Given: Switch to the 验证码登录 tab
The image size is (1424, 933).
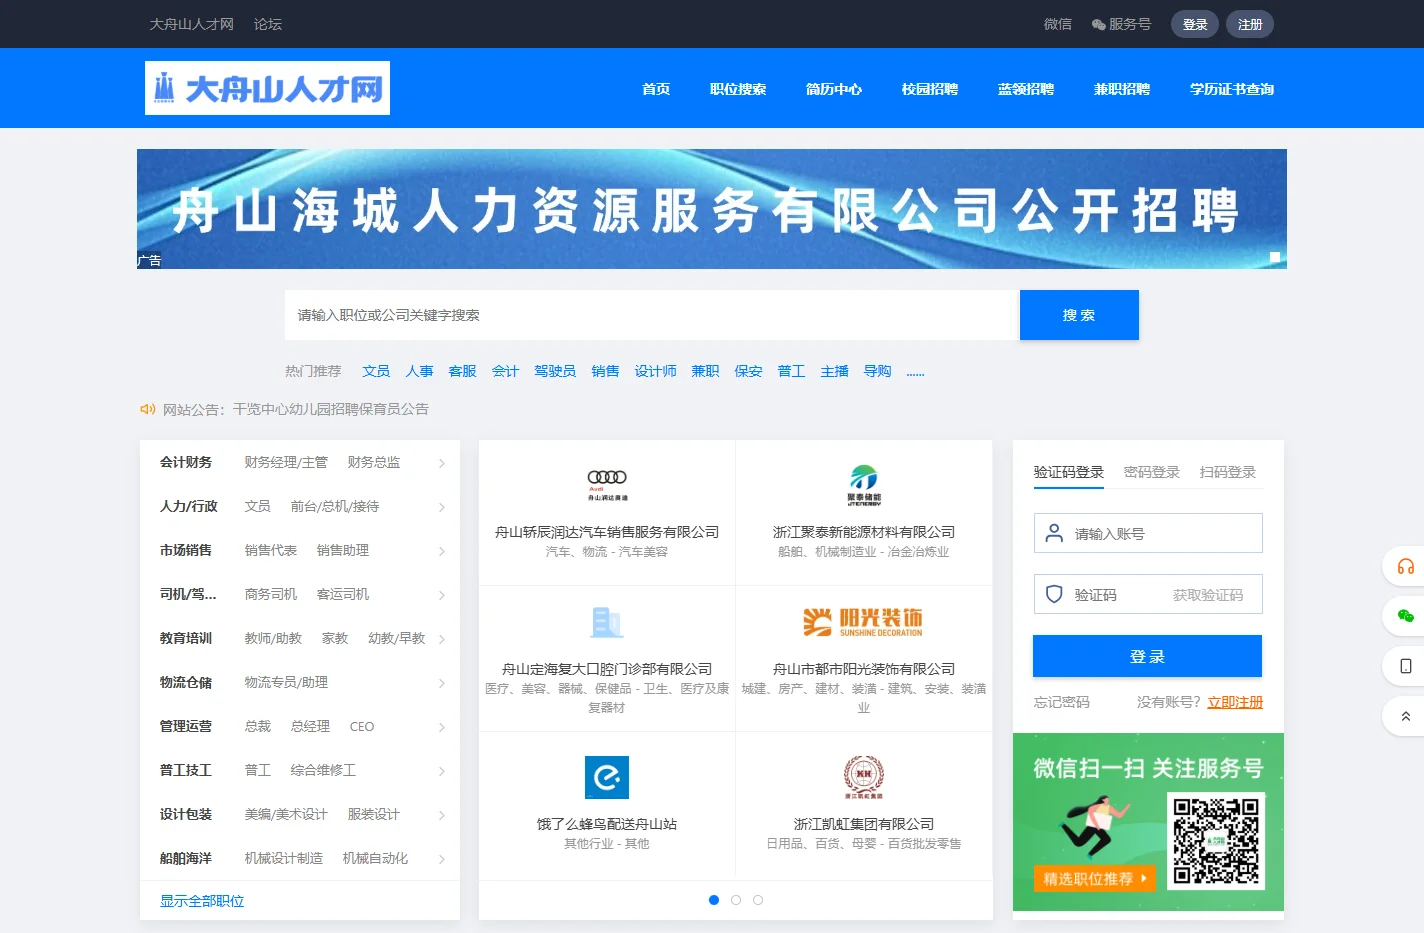Looking at the screenshot, I should pyautogui.click(x=1068, y=472).
